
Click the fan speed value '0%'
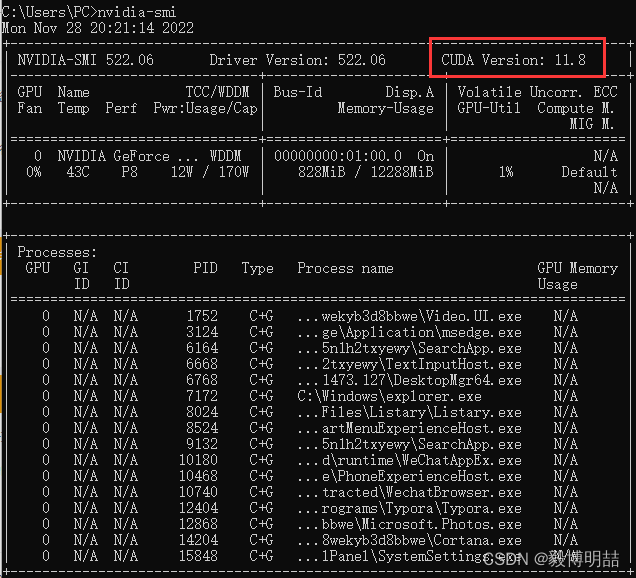[x=34, y=172]
